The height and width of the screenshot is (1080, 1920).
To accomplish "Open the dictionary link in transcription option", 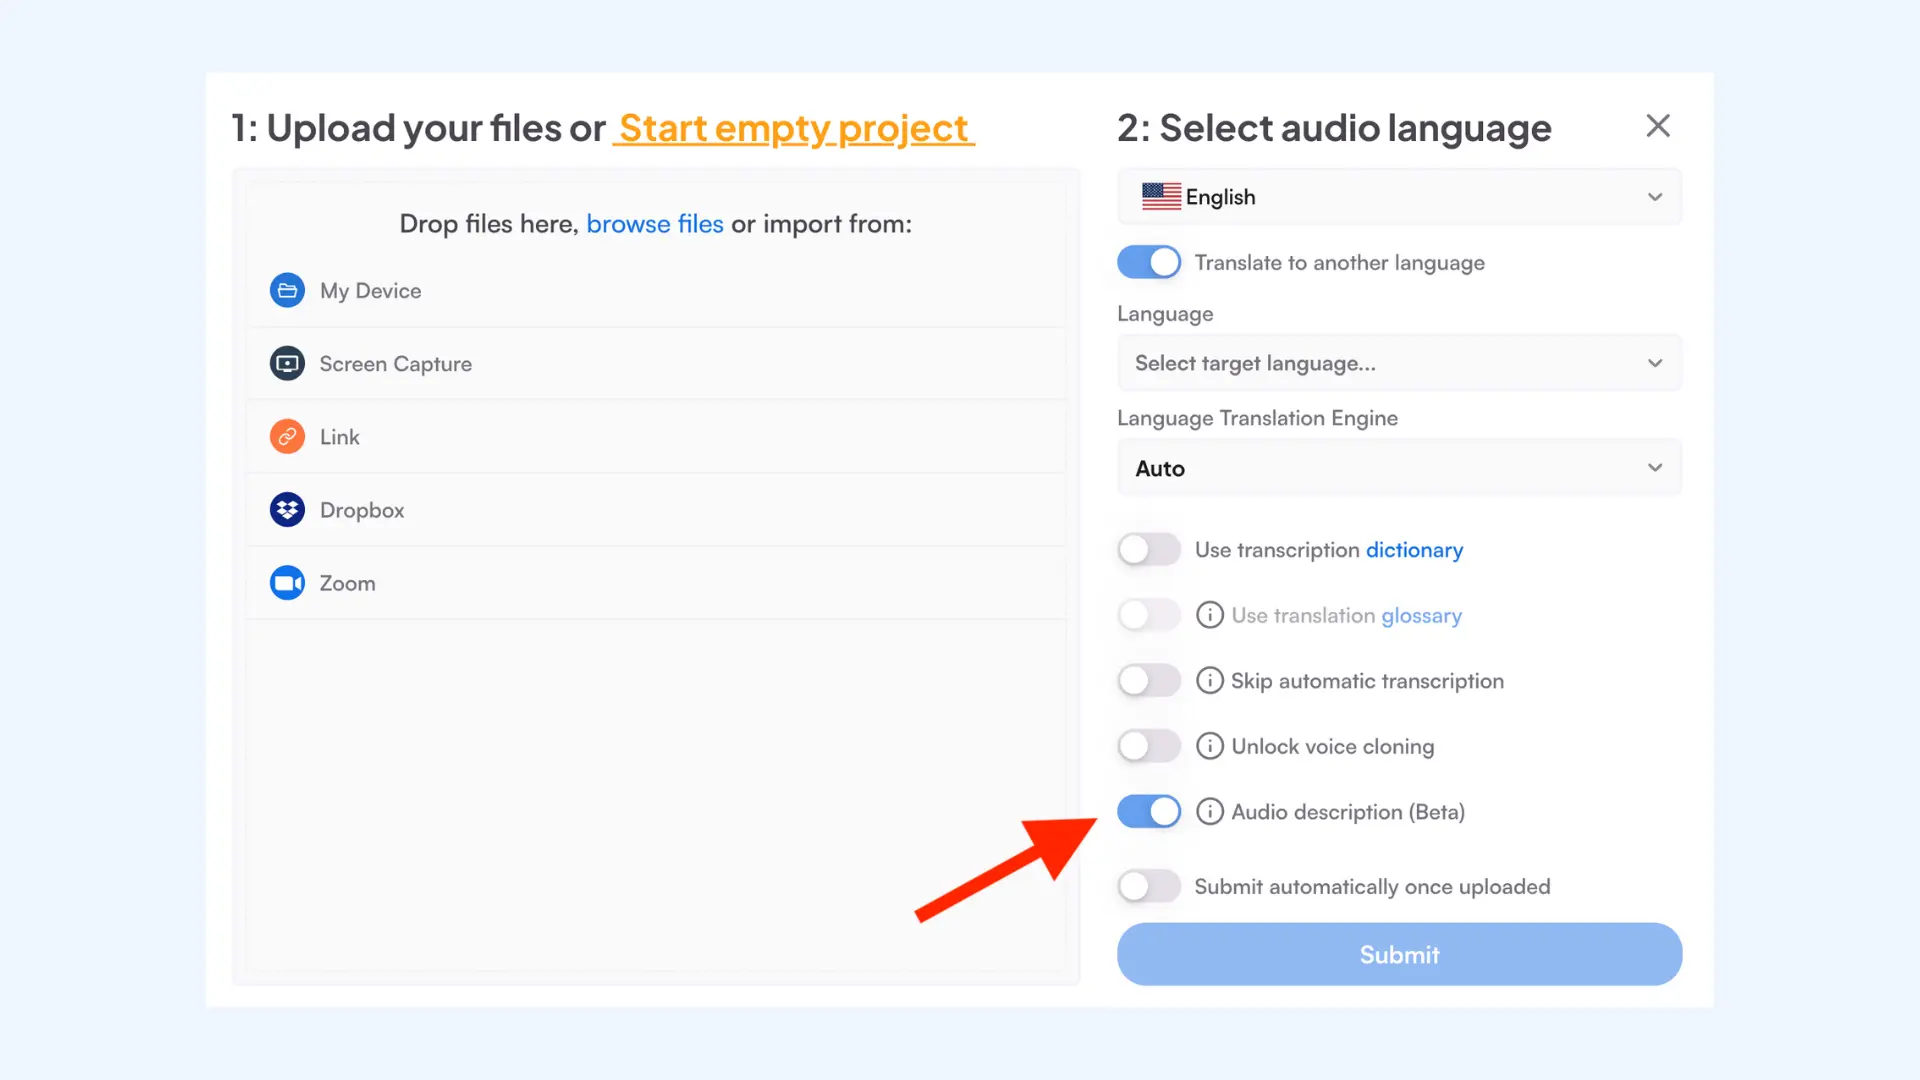I will [1414, 549].
